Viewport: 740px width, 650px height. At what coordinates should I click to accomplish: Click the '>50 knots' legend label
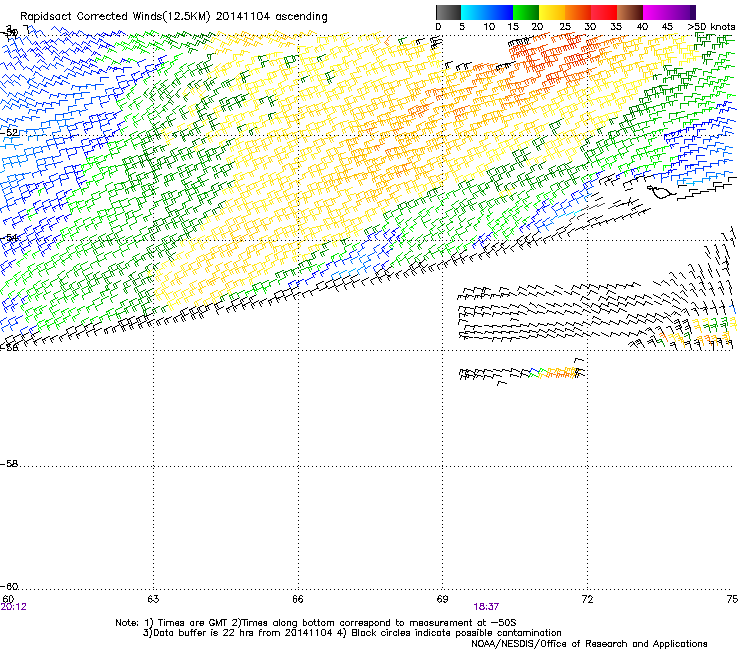(x=711, y=27)
